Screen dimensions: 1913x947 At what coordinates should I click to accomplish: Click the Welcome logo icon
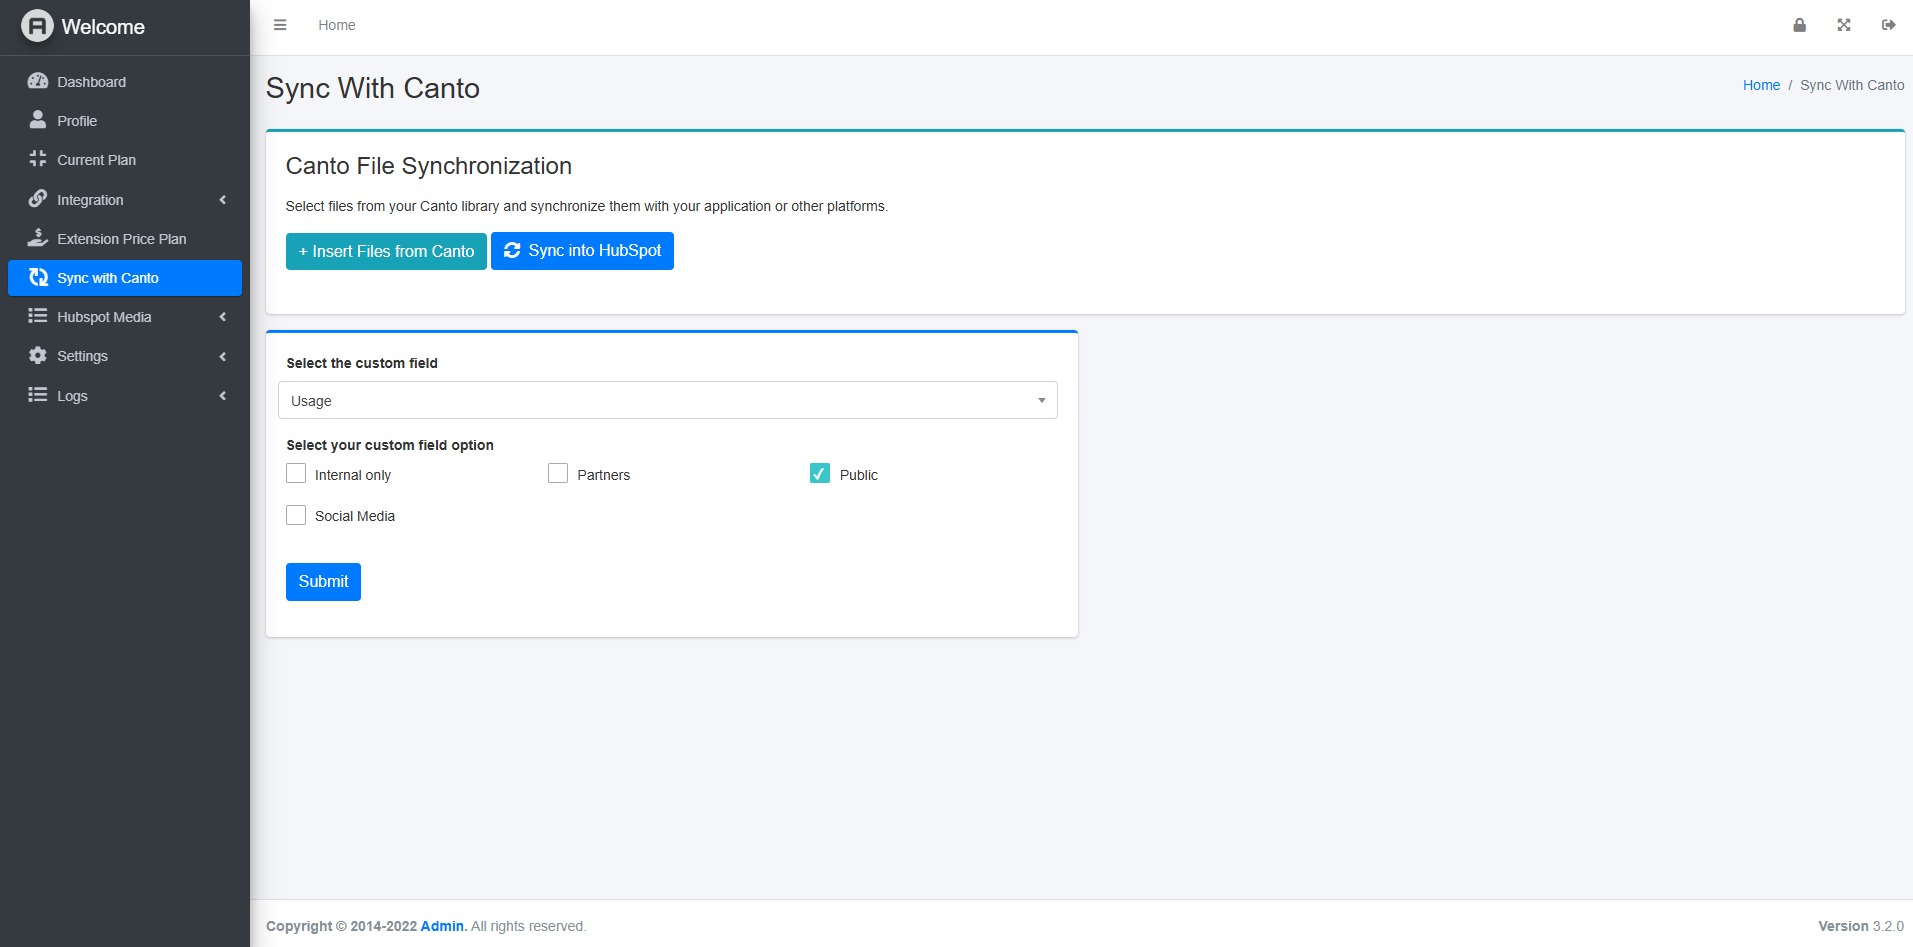tap(37, 26)
